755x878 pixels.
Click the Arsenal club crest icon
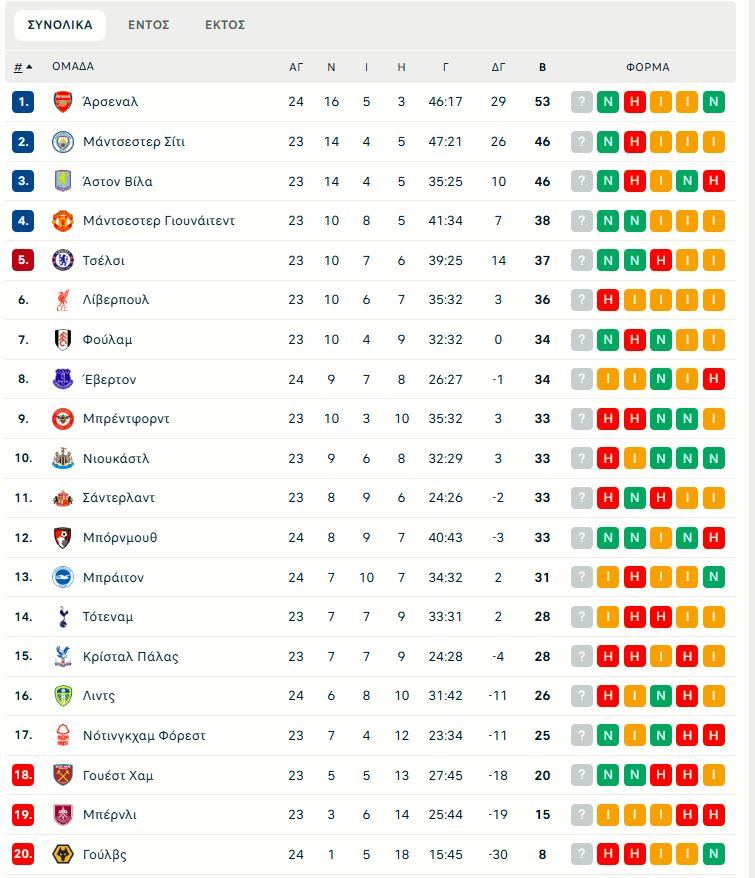pos(63,102)
